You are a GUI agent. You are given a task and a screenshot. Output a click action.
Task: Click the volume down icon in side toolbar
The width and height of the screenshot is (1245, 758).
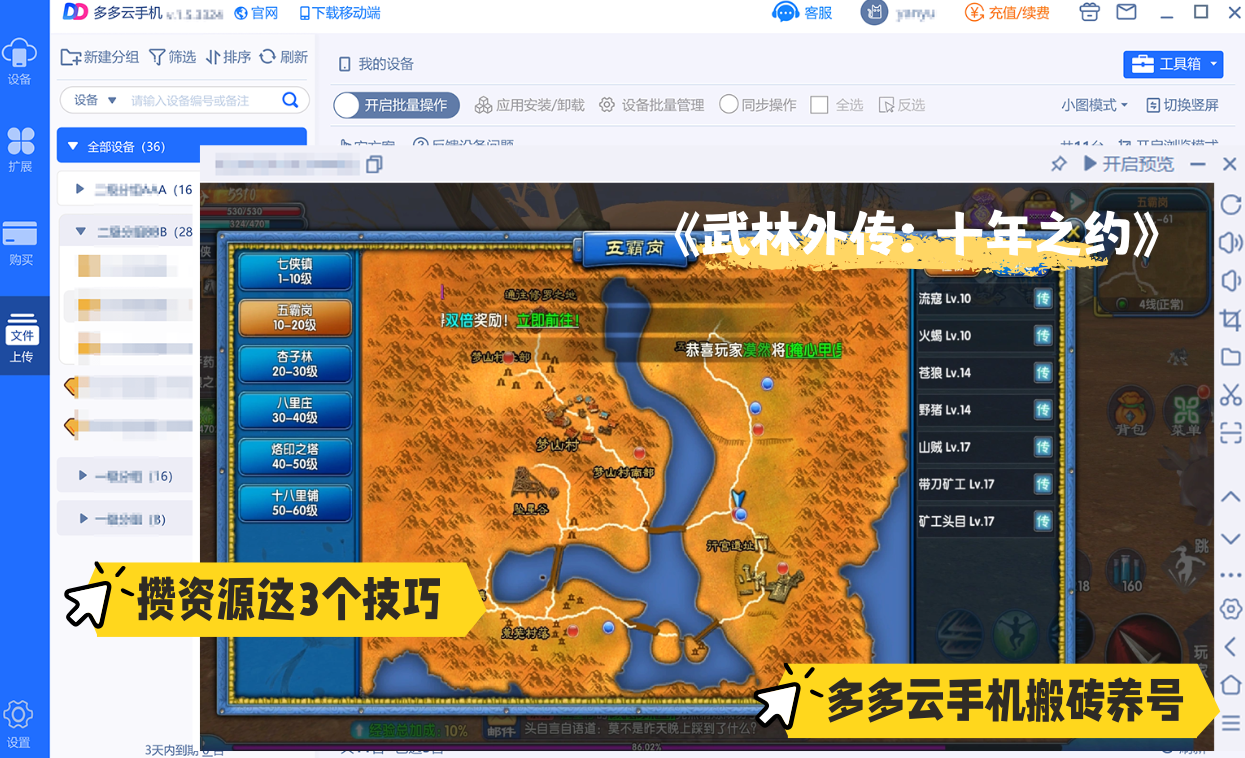(1231, 281)
